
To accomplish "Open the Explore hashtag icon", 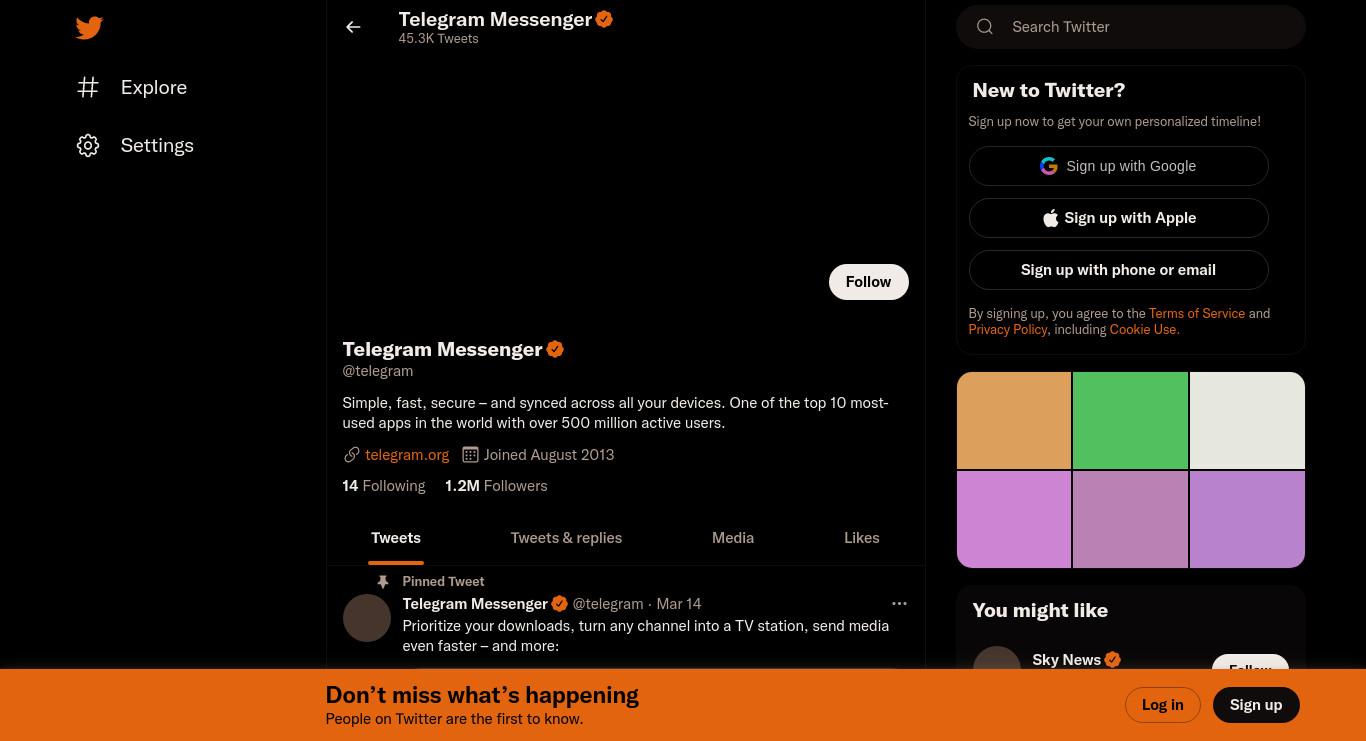I will point(88,87).
